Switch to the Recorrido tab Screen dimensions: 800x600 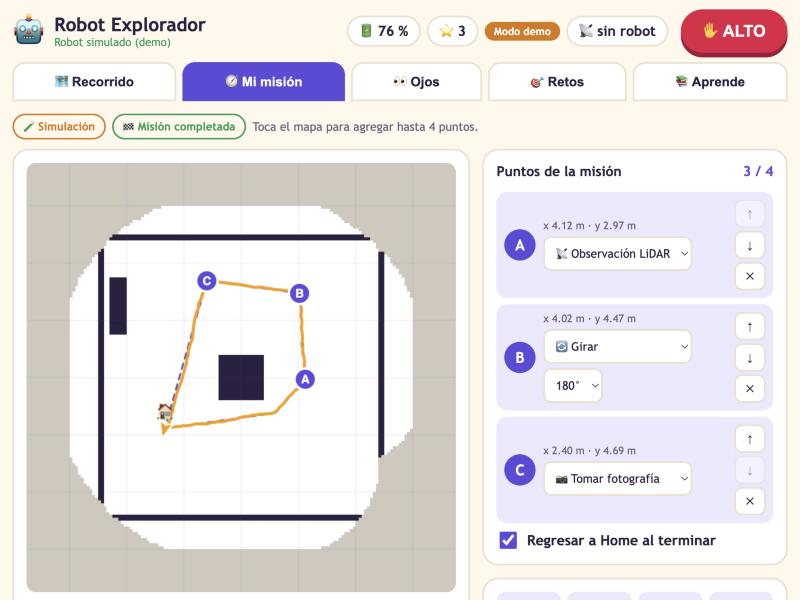(94, 82)
